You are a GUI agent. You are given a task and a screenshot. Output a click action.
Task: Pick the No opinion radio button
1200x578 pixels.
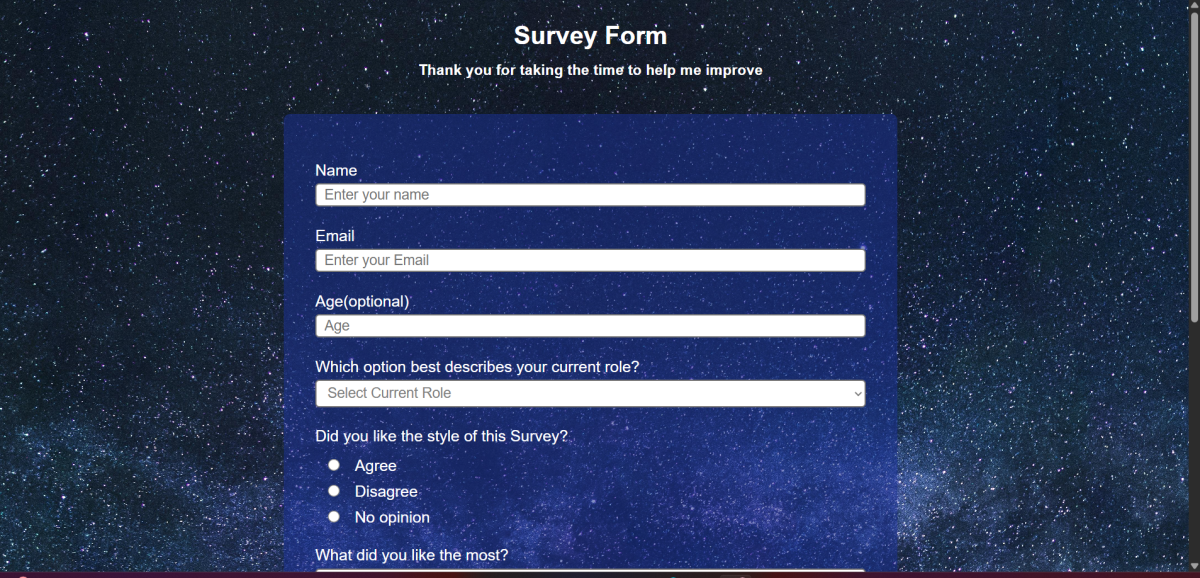[334, 517]
